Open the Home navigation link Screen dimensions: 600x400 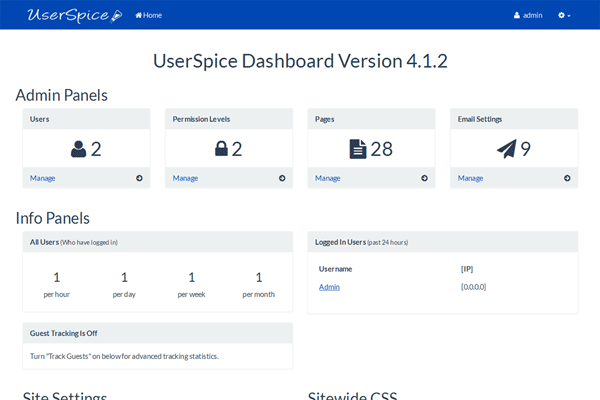coord(148,15)
